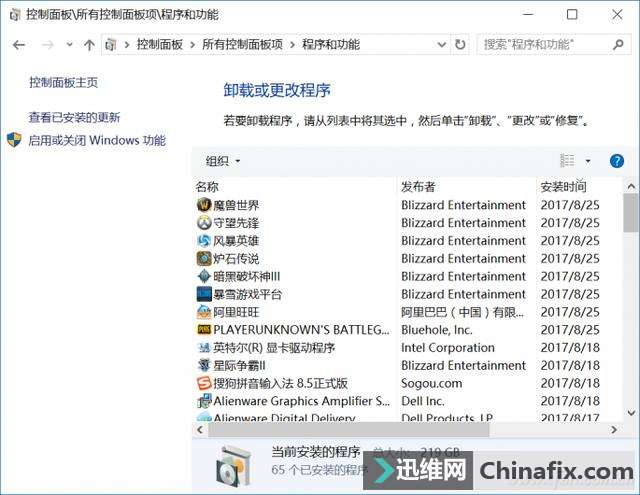This screenshot has width=640, height=495.
Task: Click 程序和功能 breadcrumb
Action: [x=331, y=44]
